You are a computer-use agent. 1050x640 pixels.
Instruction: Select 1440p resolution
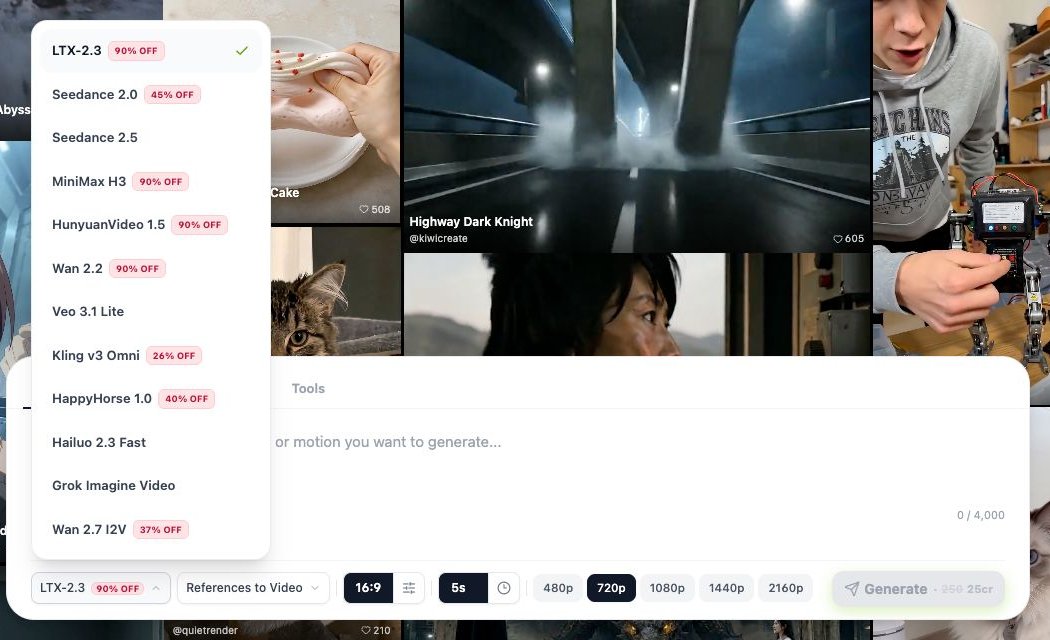coord(727,588)
